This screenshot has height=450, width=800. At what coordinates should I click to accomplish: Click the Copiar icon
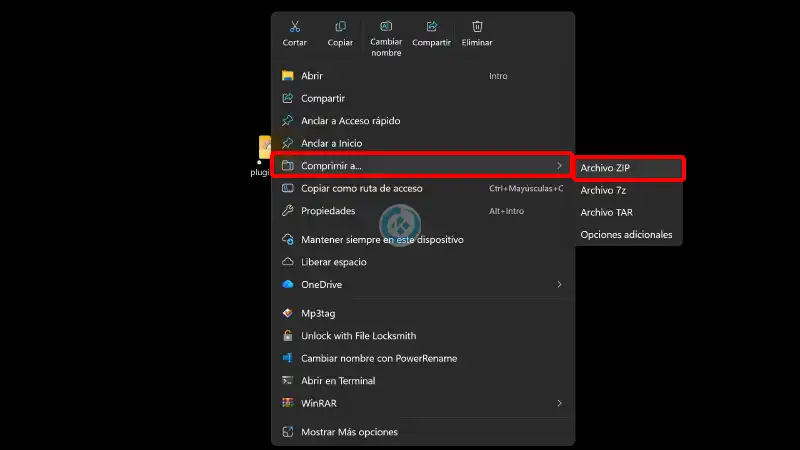pyautogui.click(x=340, y=27)
